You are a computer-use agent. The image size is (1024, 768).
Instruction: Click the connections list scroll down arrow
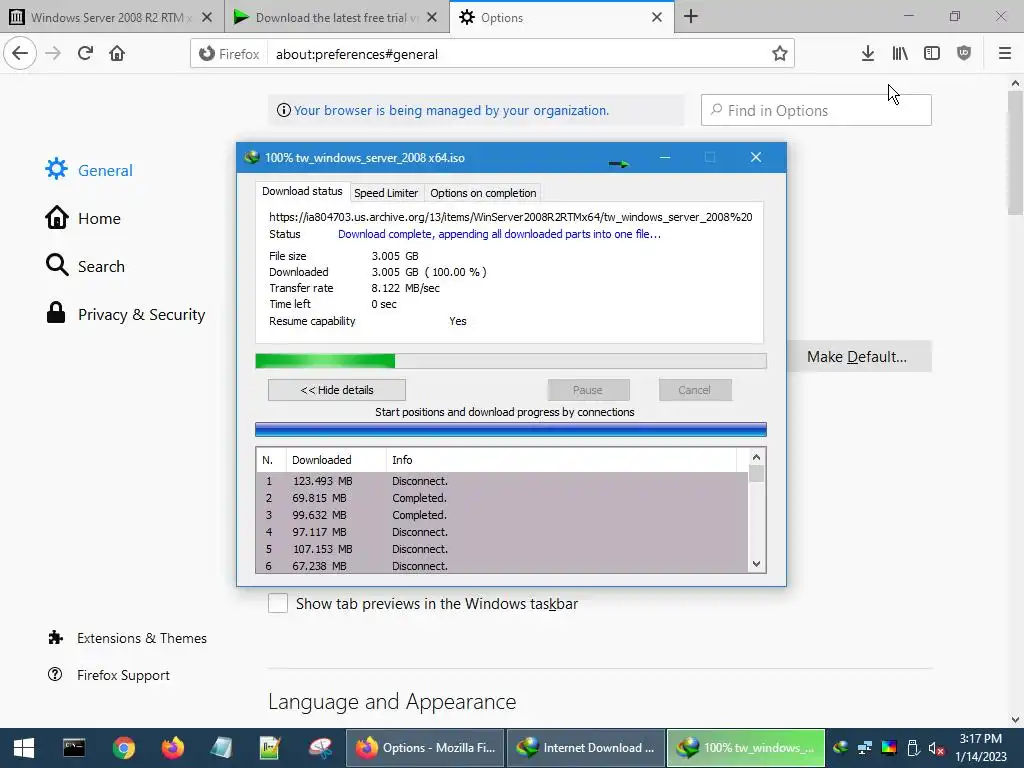coord(756,564)
